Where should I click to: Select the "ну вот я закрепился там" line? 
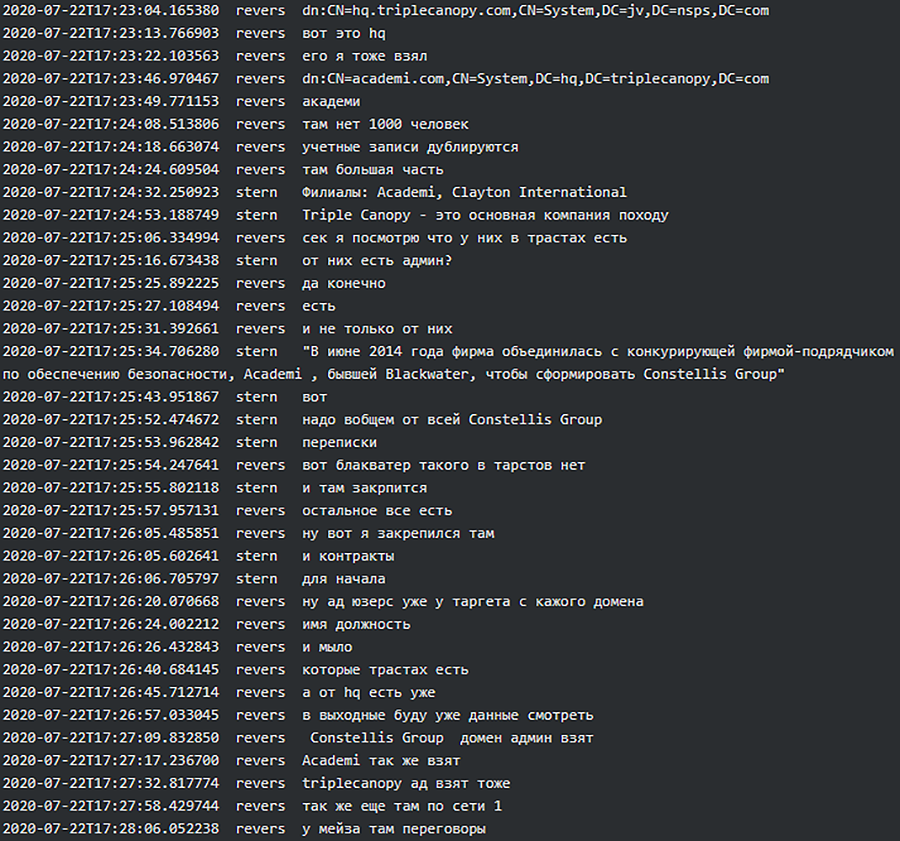pos(398,533)
